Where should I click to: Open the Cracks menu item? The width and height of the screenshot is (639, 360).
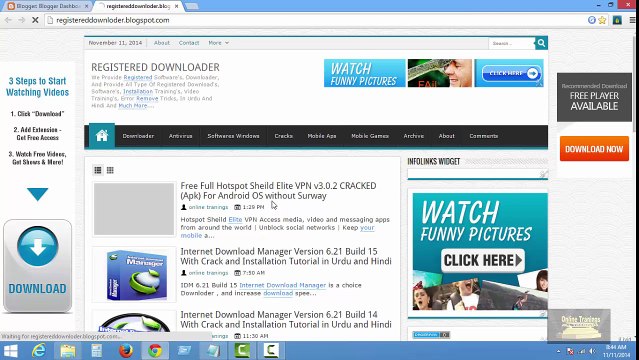[284, 136]
